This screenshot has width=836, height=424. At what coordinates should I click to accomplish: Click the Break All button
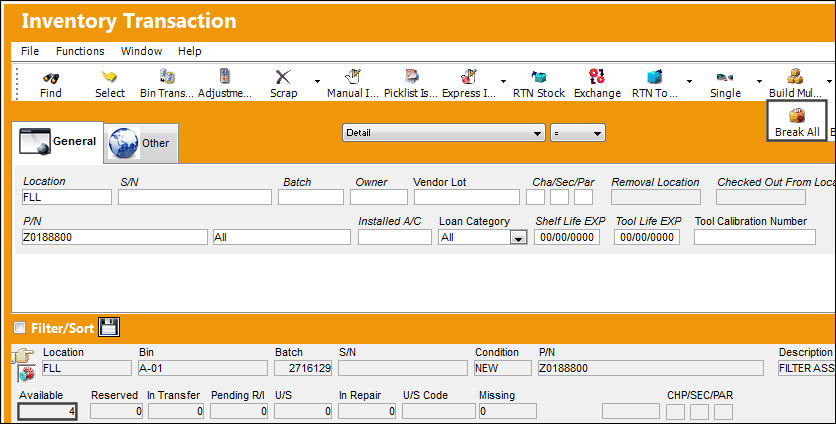coord(797,122)
